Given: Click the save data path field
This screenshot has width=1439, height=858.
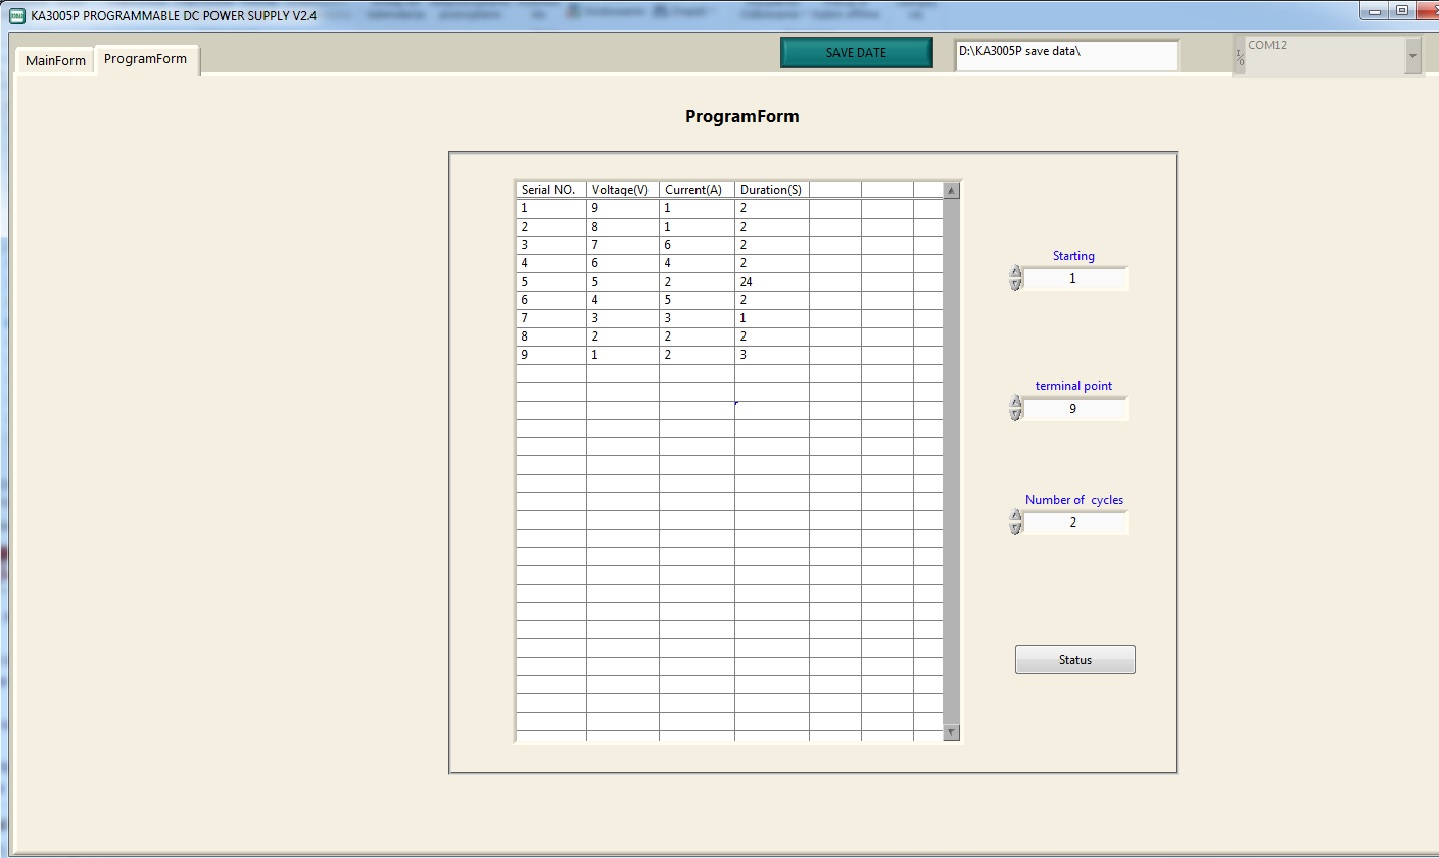Looking at the screenshot, I should (1066, 55).
